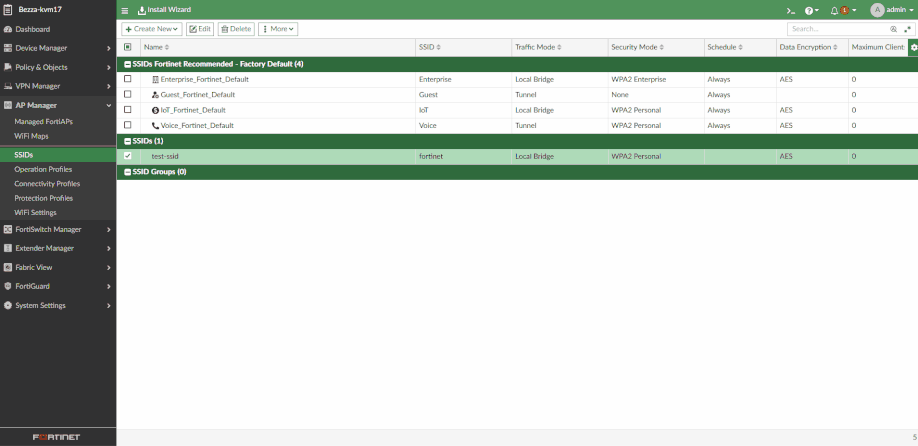Click the System Settings gear icon
This screenshot has width=918, height=446.
pos(8,306)
